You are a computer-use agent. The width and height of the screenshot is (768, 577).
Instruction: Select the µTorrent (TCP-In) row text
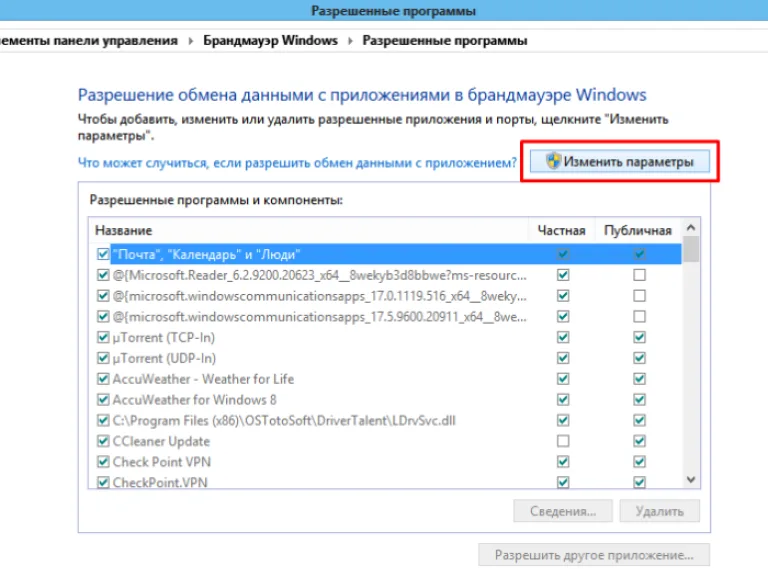[x=164, y=337]
